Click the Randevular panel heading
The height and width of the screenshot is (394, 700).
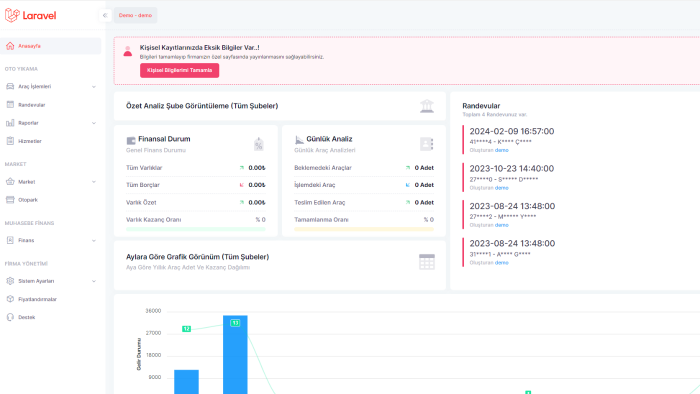pos(481,106)
